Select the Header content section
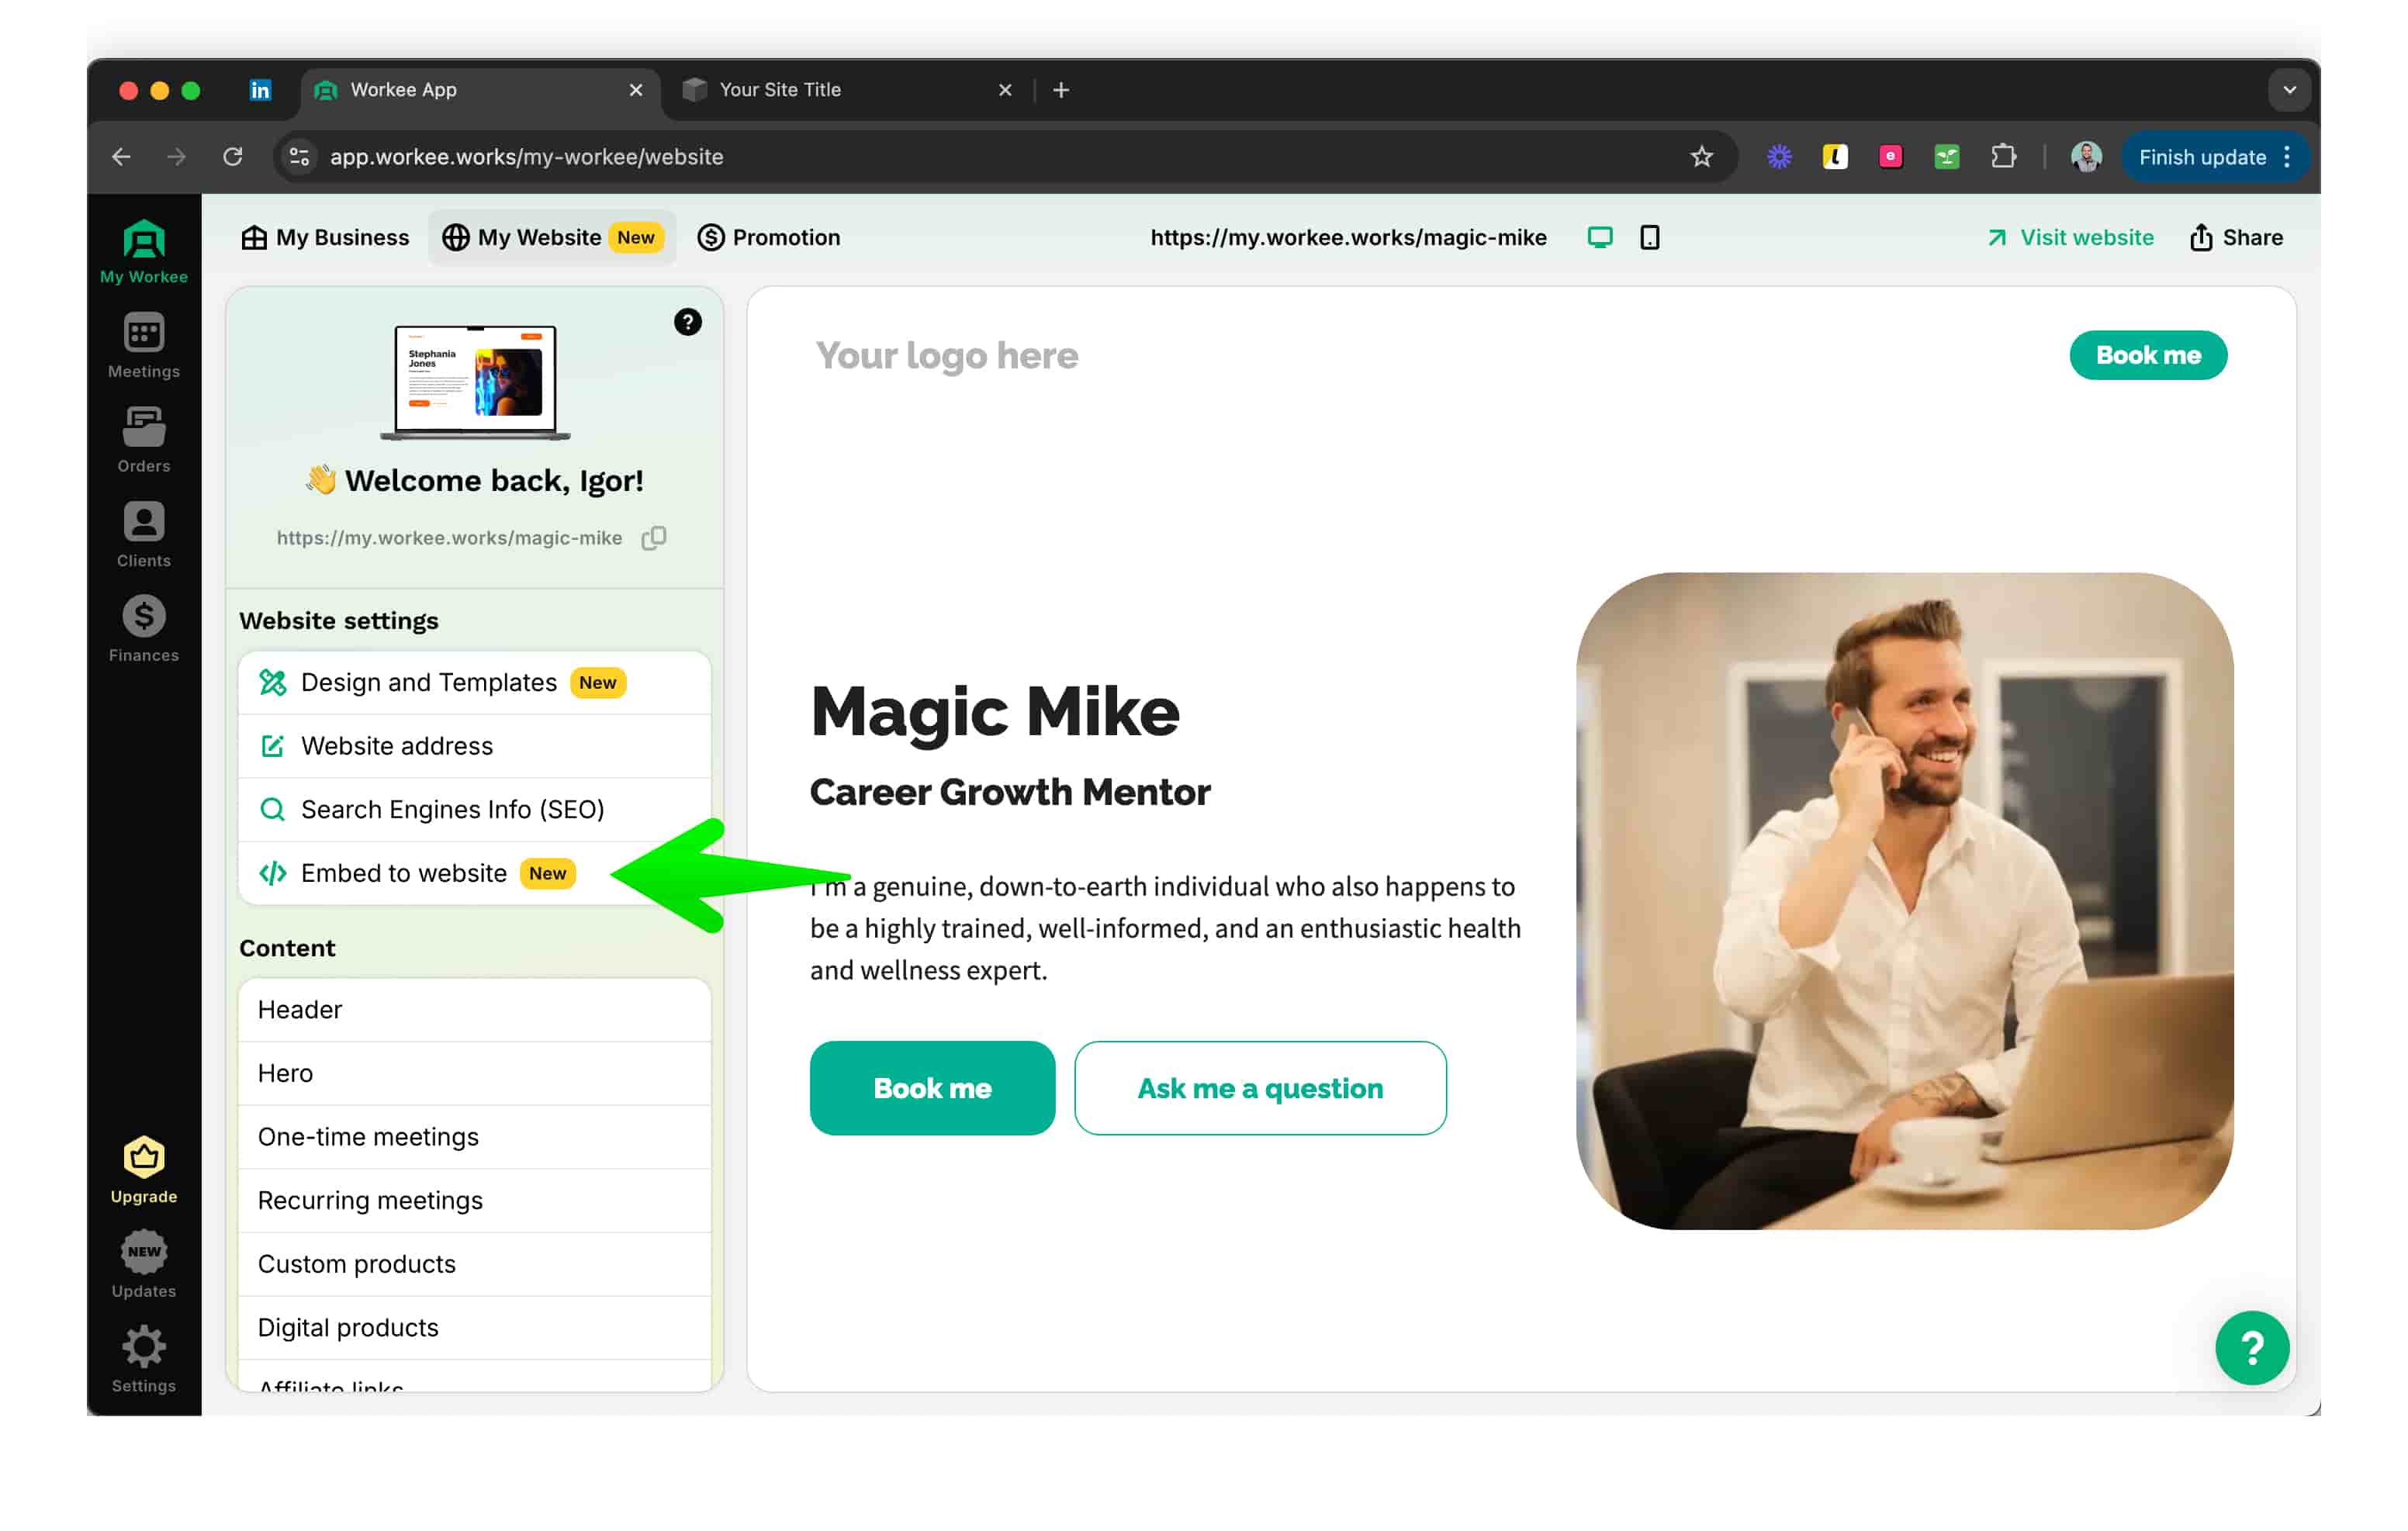This screenshot has width=2408, height=1531. coord(475,1010)
